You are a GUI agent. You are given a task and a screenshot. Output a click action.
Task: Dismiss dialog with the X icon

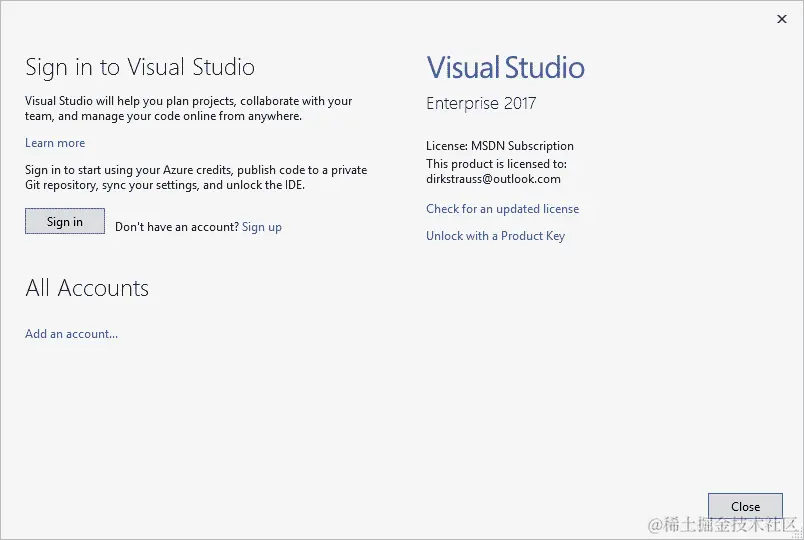pos(781,19)
